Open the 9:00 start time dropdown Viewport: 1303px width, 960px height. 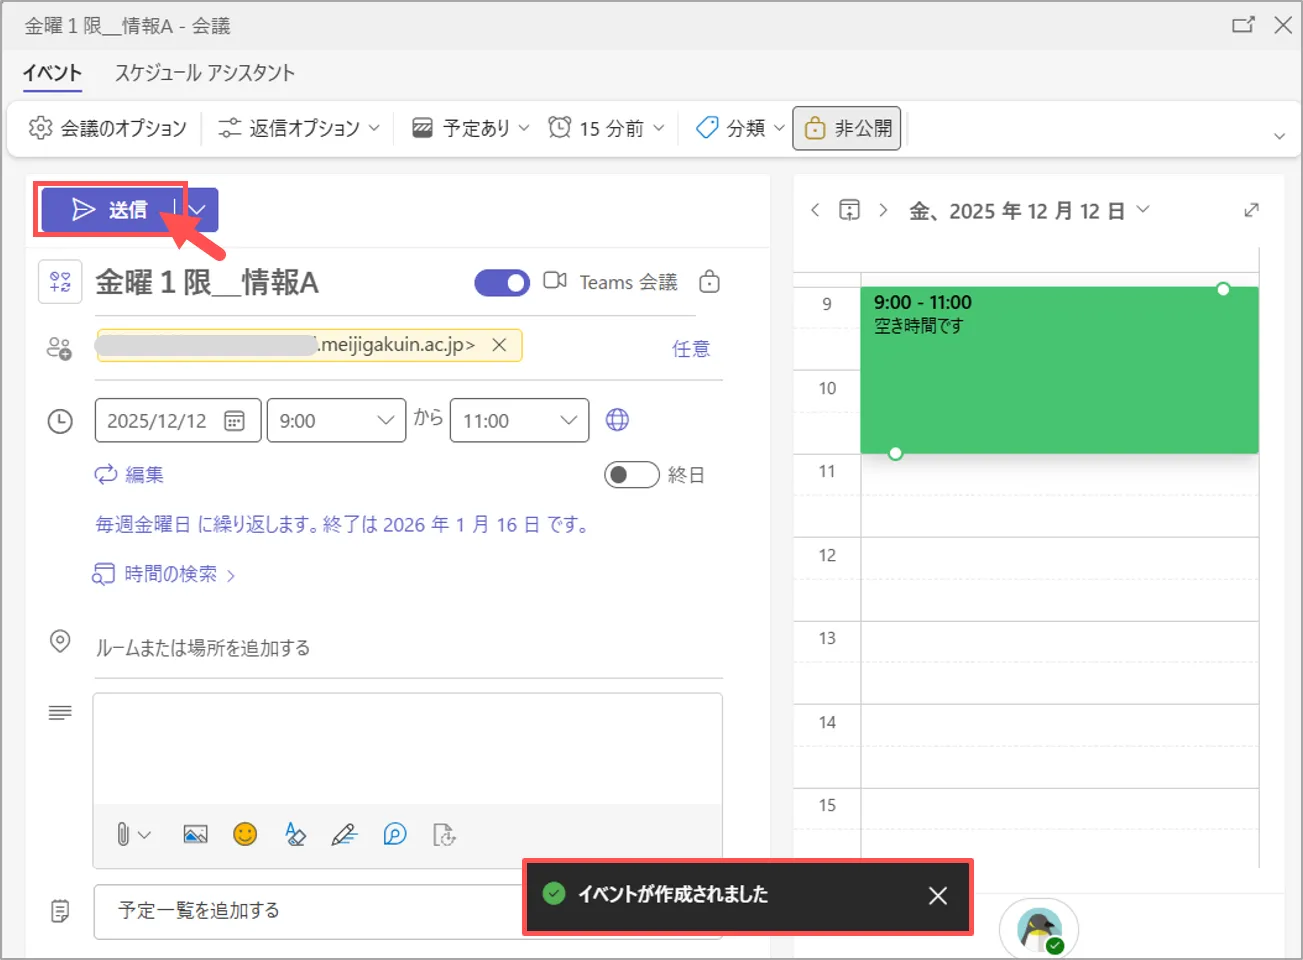click(x=336, y=421)
